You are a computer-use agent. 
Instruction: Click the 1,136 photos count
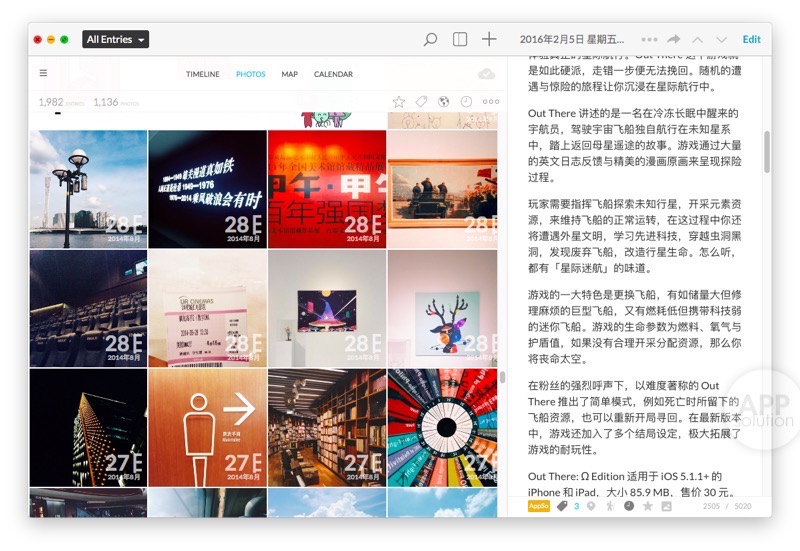point(116,103)
